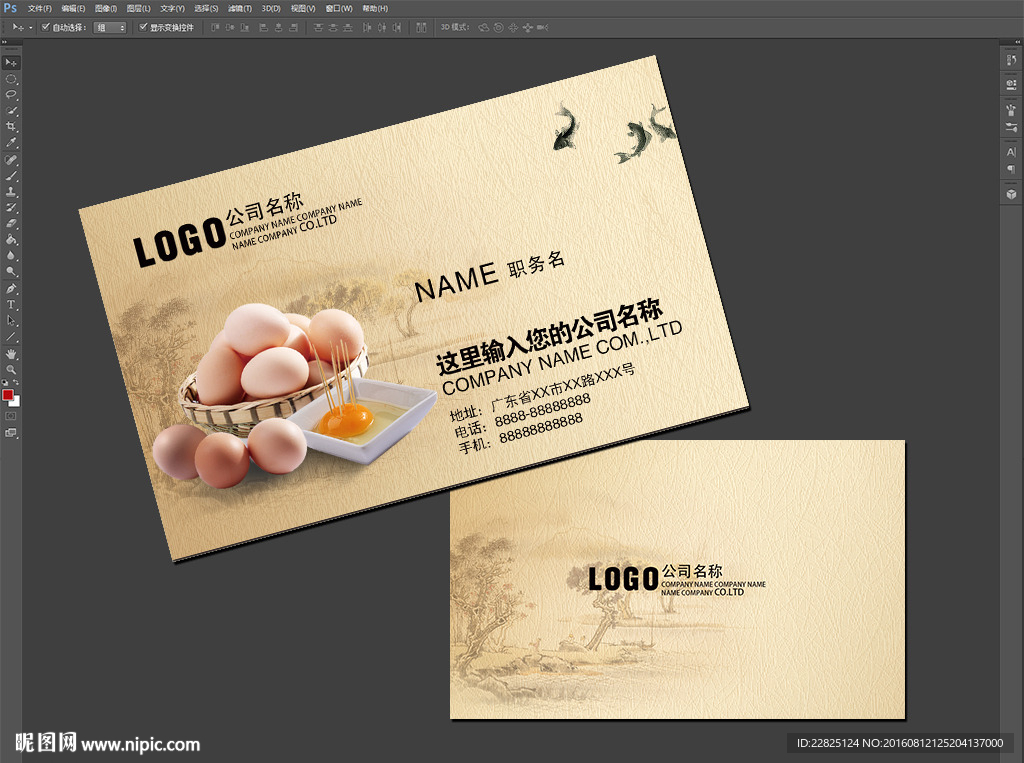Image resolution: width=1024 pixels, height=763 pixels.
Task: Open the 3D(D) menu
Action: [271, 8]
